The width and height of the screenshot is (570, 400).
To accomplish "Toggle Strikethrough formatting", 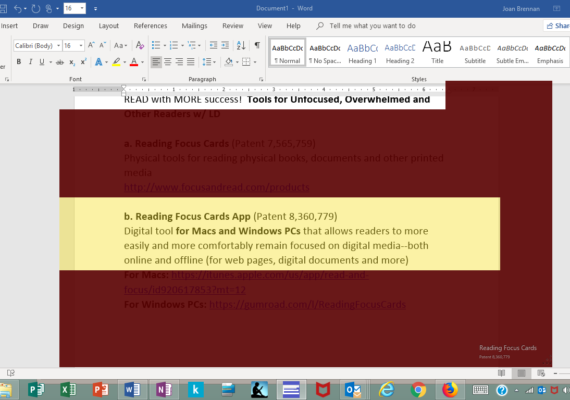I will tap(60, 62).
